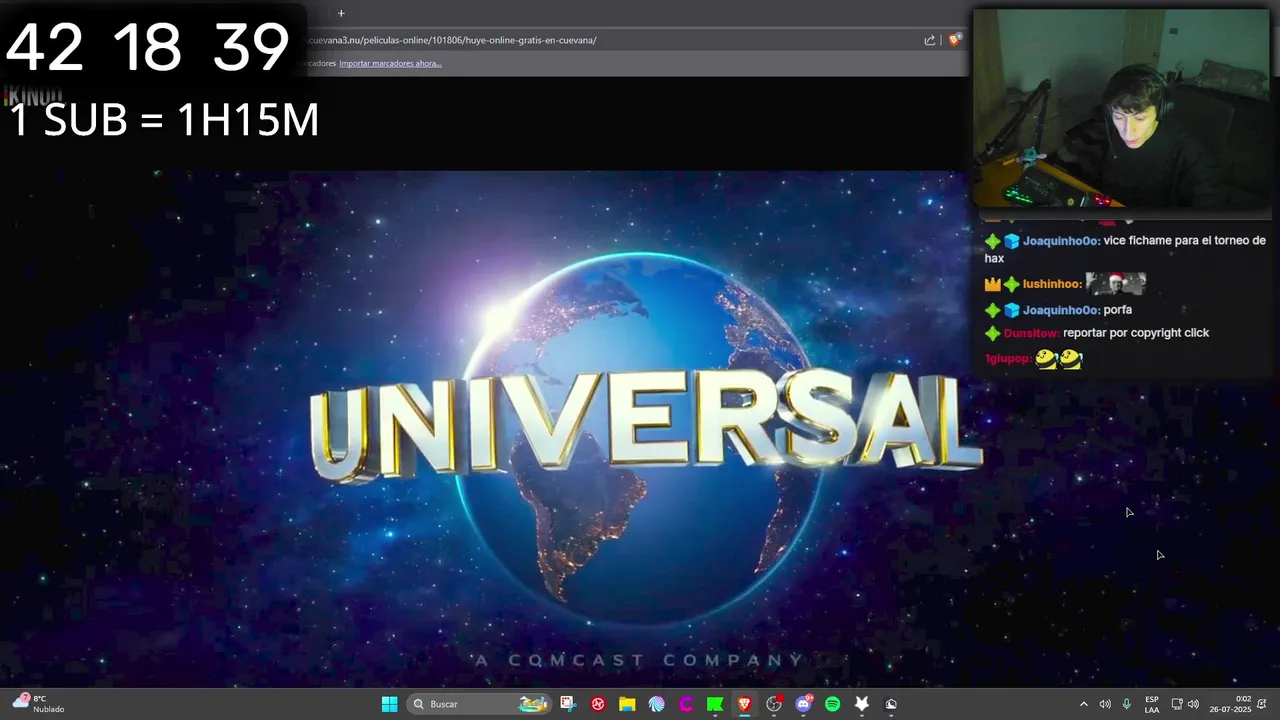Screen dimensions: 1280x720
Task: Open File Explorer from the taskbar
Action: pos(627,704)
